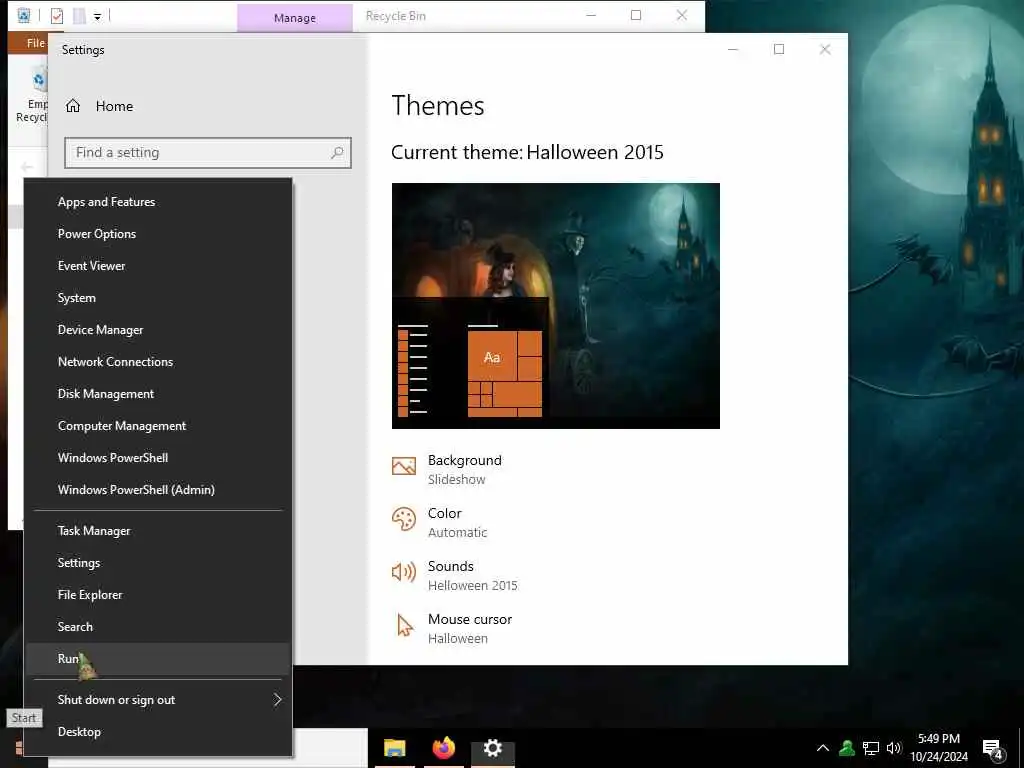Open the network tray icon
The width and height of the screenshot is (1024, 768).
pyautogui.click(x=871, y=748)
